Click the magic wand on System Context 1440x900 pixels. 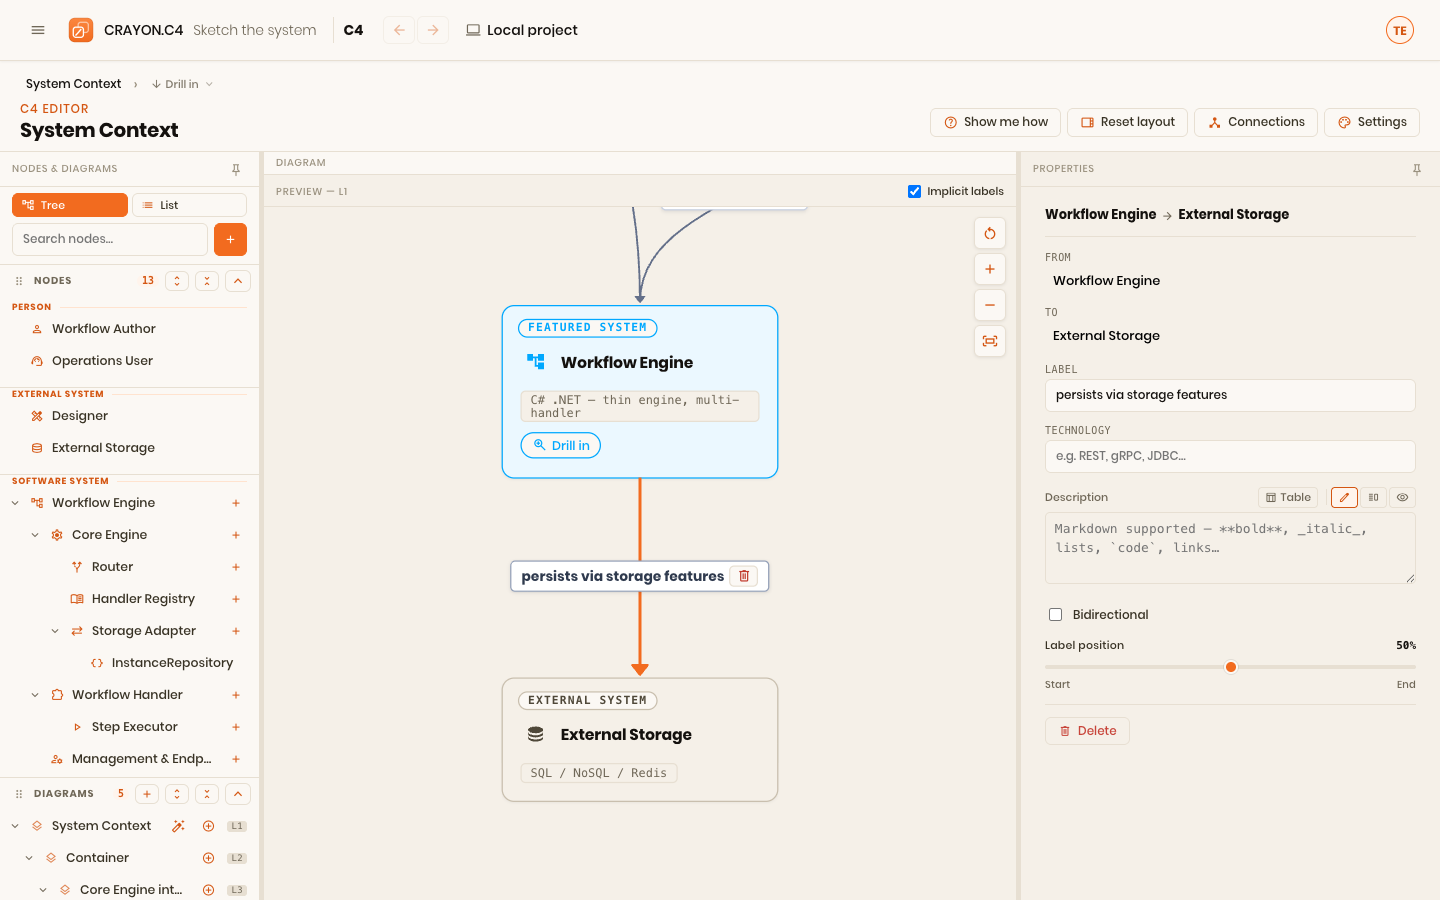pyautogui.click(x=178, y=826)
